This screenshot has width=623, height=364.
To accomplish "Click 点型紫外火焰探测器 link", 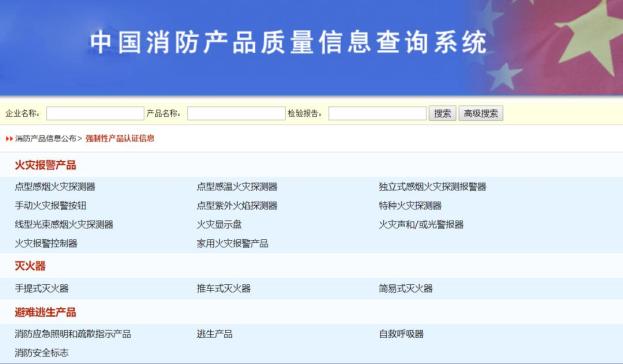I will coord(237,205).
